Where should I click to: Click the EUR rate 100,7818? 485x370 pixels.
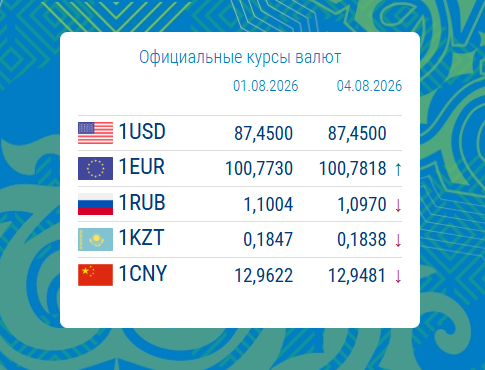[x=353, y=168]
